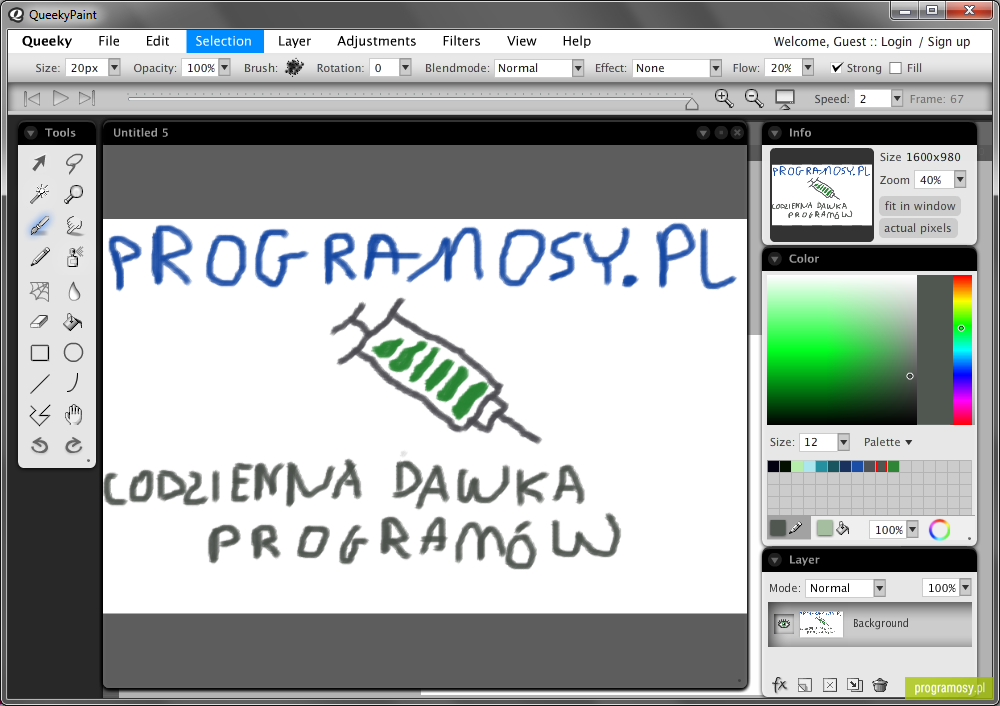Open the Filters menu
The image size is (1000, 706).
462,41
